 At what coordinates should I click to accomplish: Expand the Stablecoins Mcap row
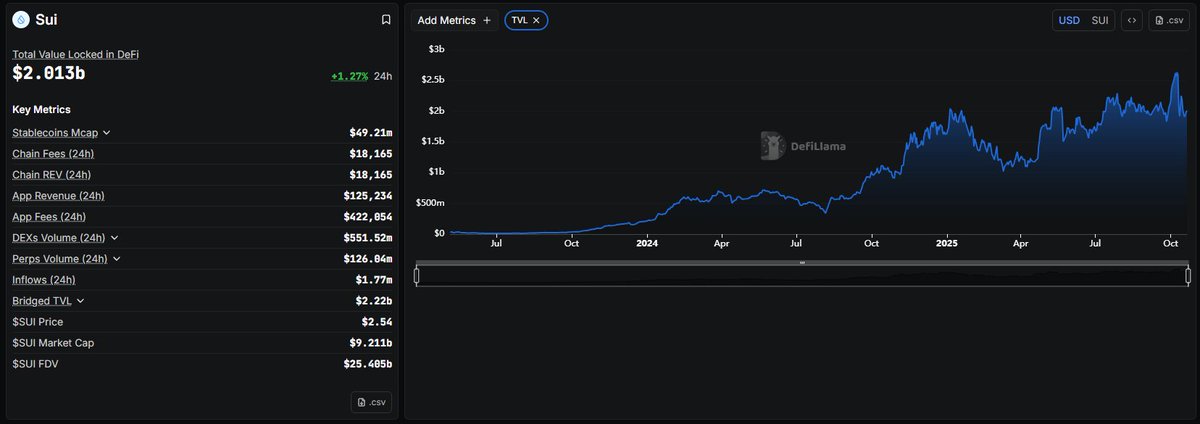click(107, 132)
